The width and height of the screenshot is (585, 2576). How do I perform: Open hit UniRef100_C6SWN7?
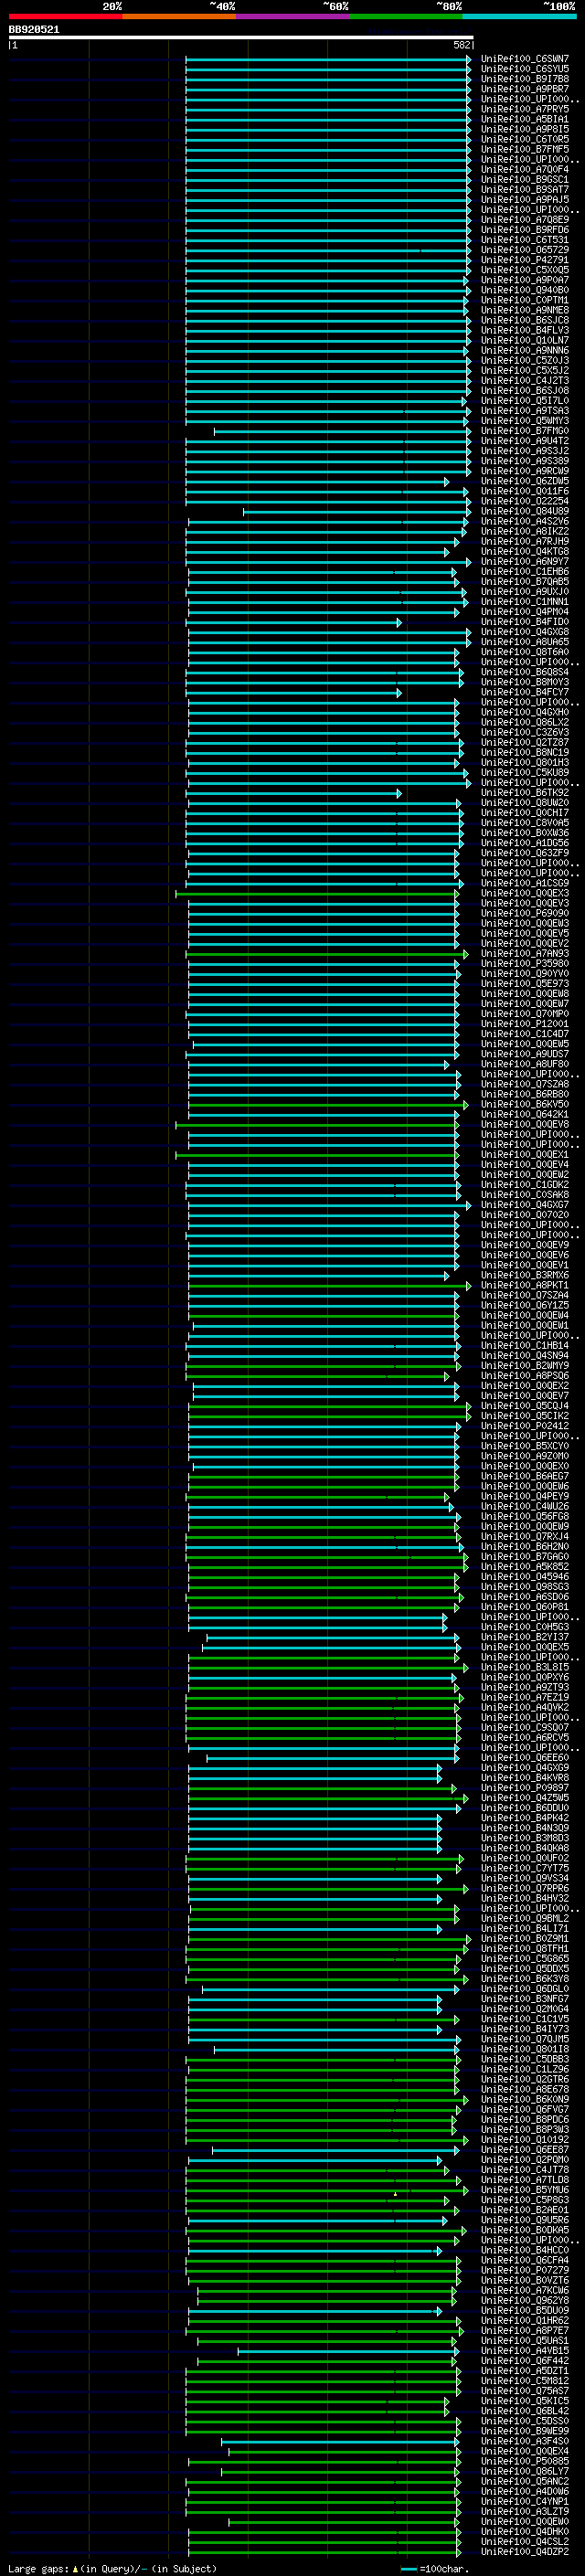click(524, 59)
